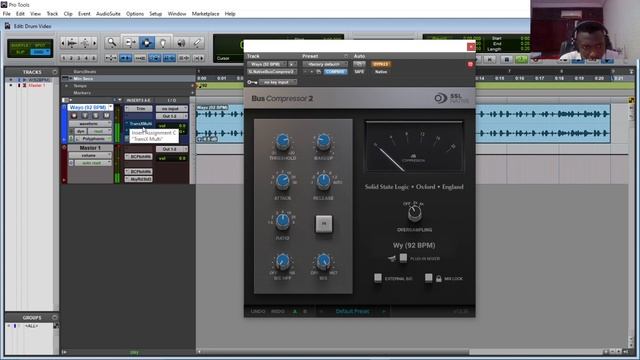Open the no key input dropdown
The height and width of the screenshot is (360, 640).
point(278,82)
